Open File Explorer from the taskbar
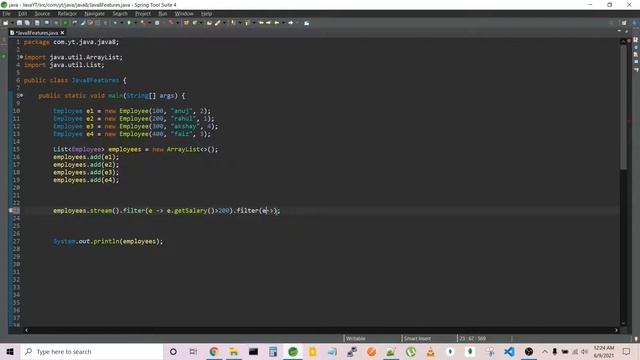This screenshot has width=640, height=360. [x=233, y=351]
